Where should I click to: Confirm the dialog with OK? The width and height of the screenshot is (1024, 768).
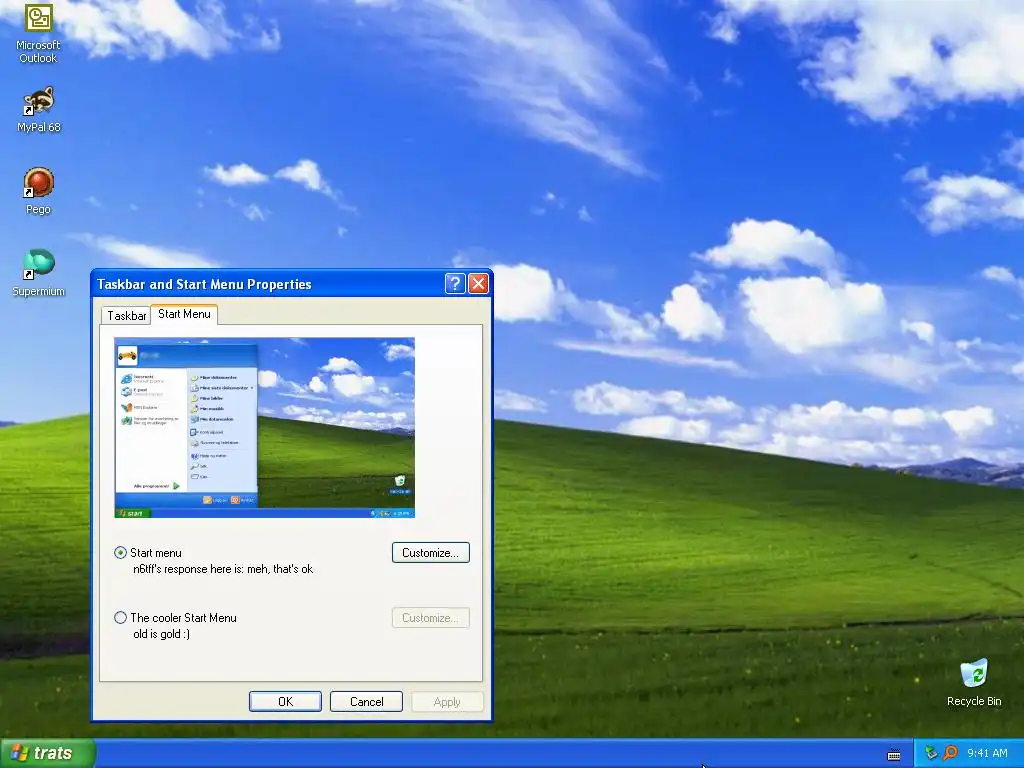[285, 701]
